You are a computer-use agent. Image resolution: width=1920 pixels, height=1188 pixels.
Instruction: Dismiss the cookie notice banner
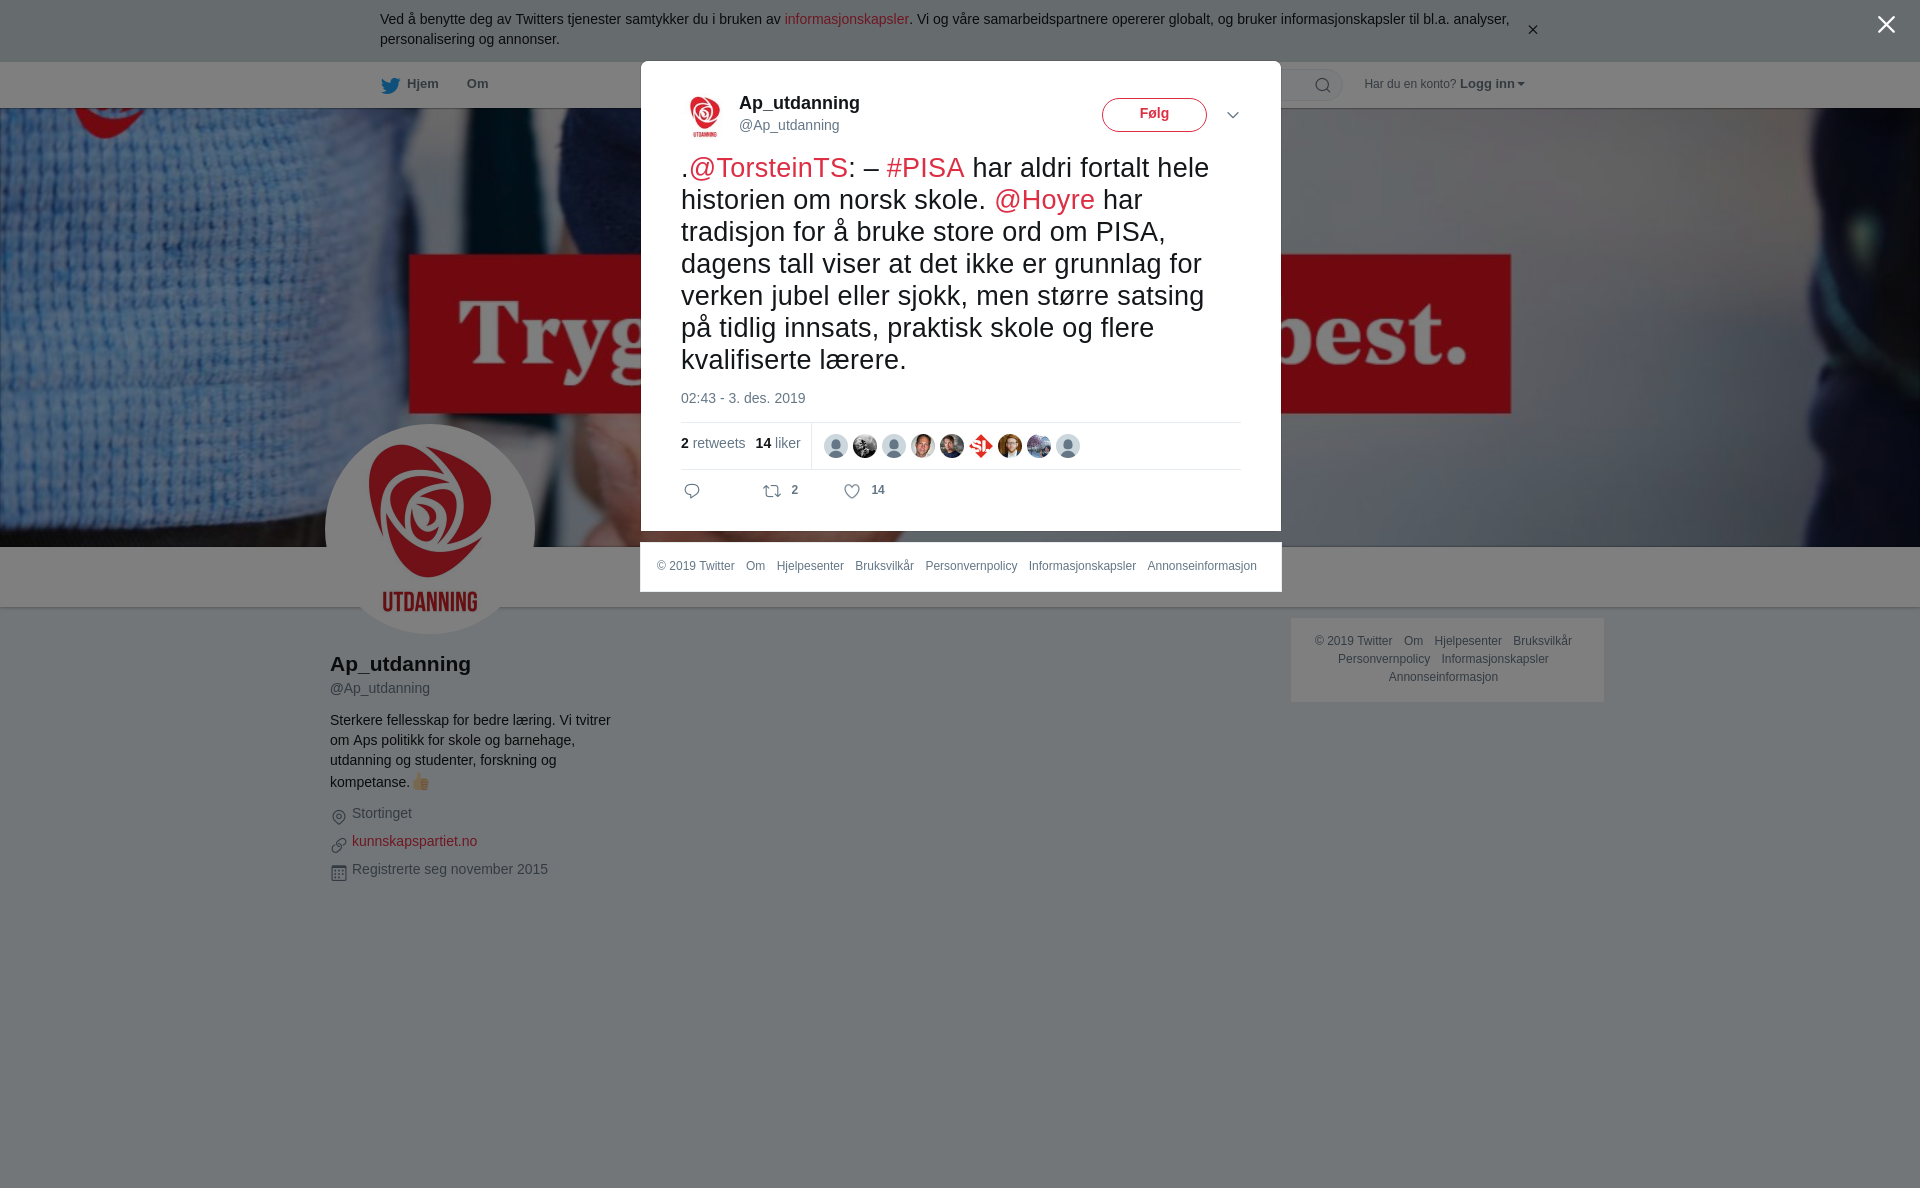[1532, 30]
